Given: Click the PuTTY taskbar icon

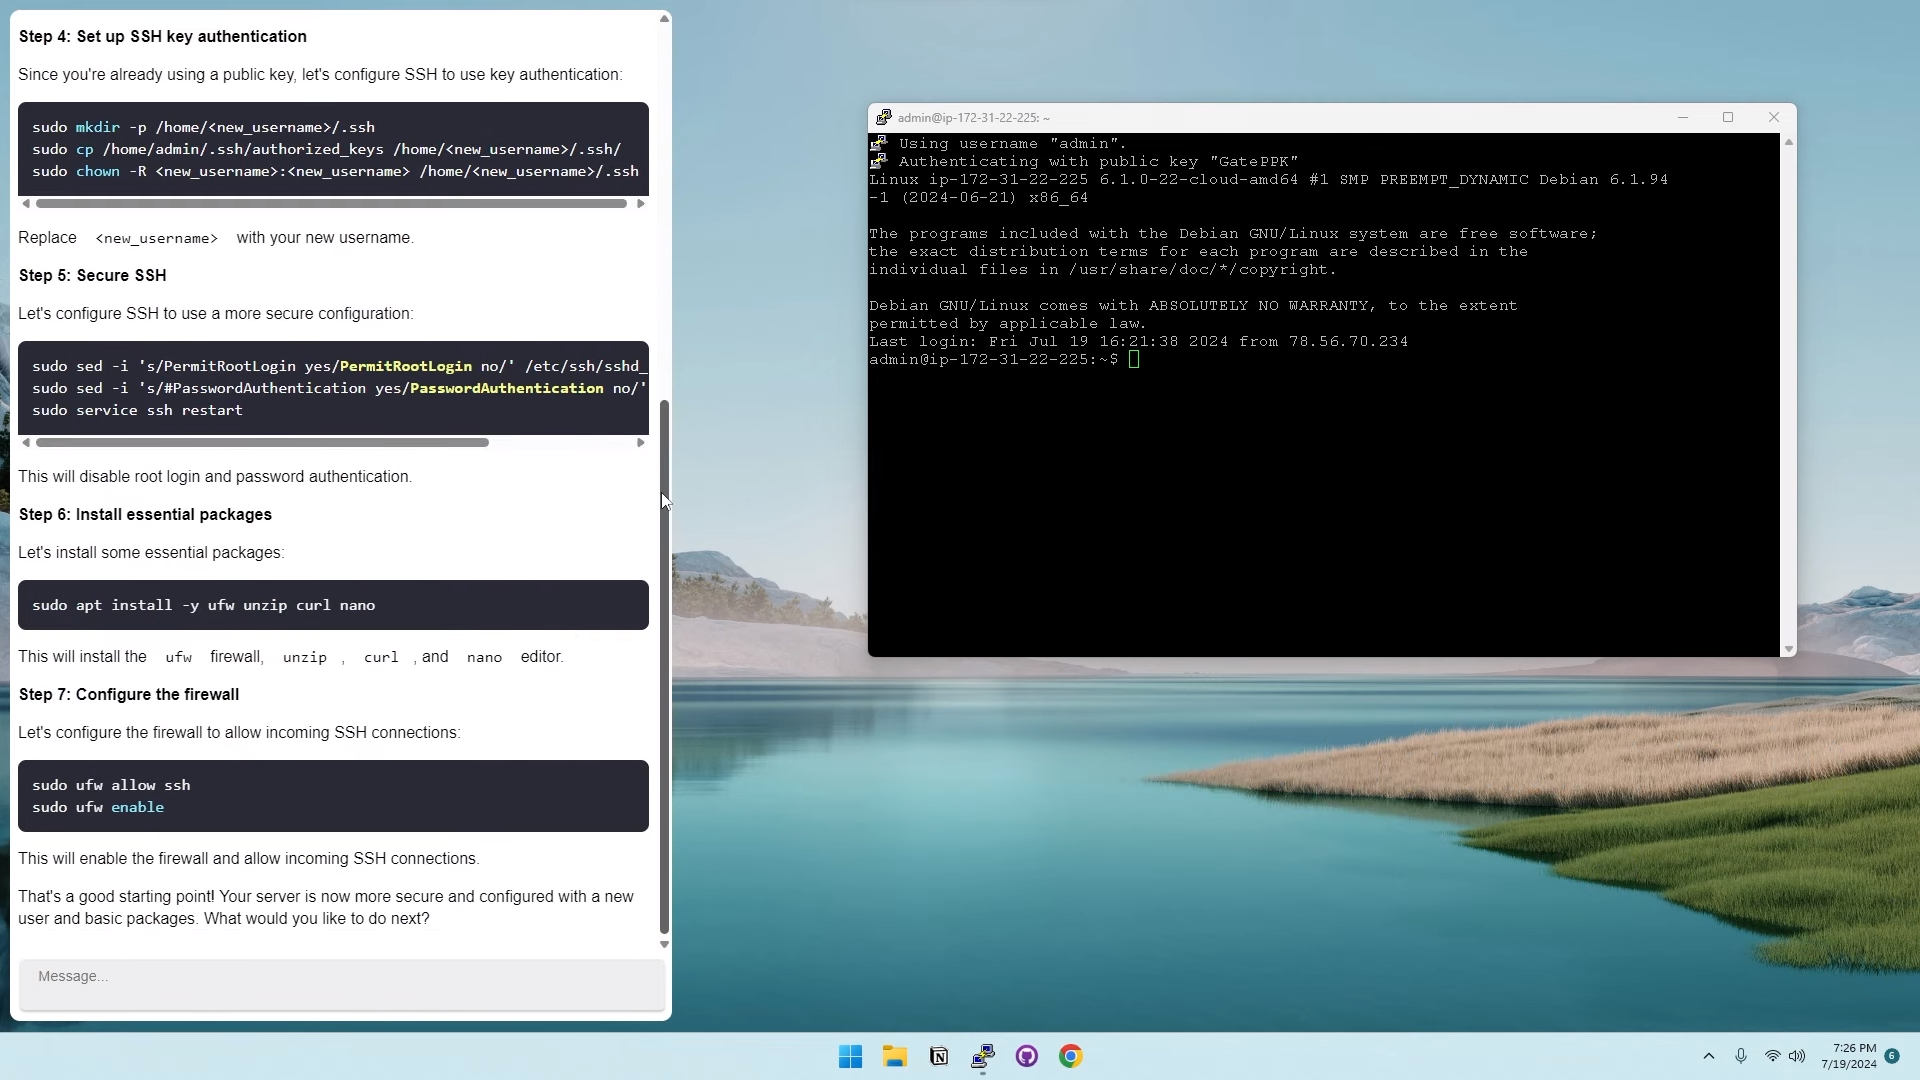Looking at the screenshot, I should pos(983,1056).
